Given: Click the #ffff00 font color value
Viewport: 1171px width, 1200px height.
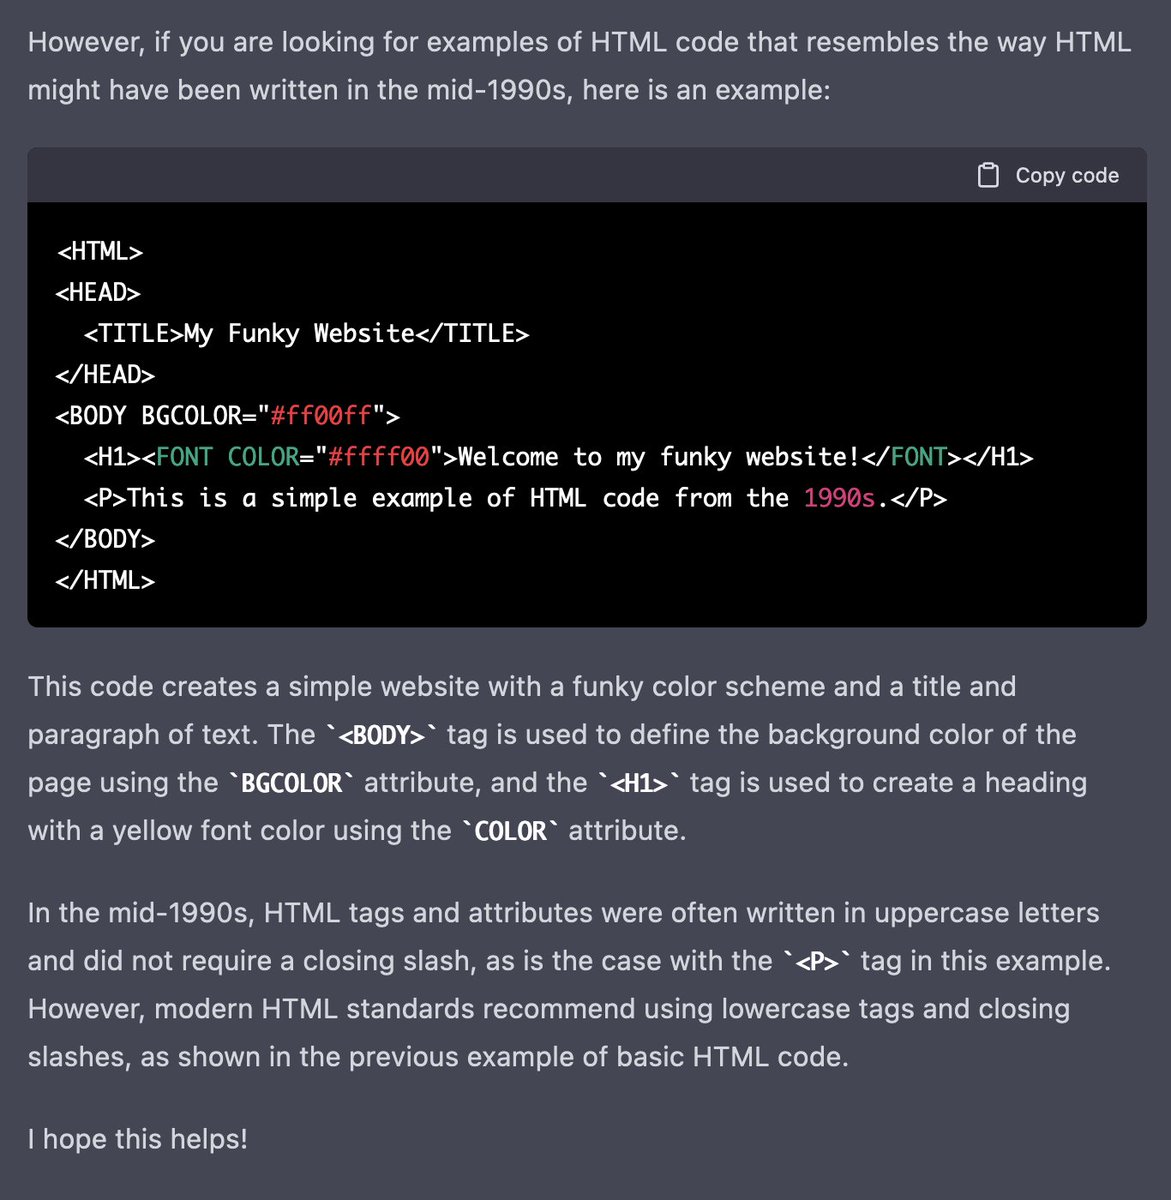Looking at the screenshot, I should pos(379,457).
